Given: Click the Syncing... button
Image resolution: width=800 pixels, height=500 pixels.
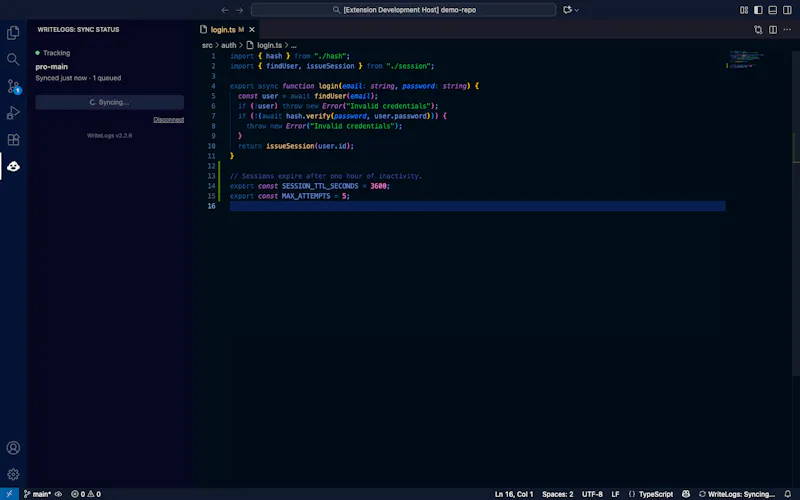Looking at the screenshot, I should tap(110, 102).
